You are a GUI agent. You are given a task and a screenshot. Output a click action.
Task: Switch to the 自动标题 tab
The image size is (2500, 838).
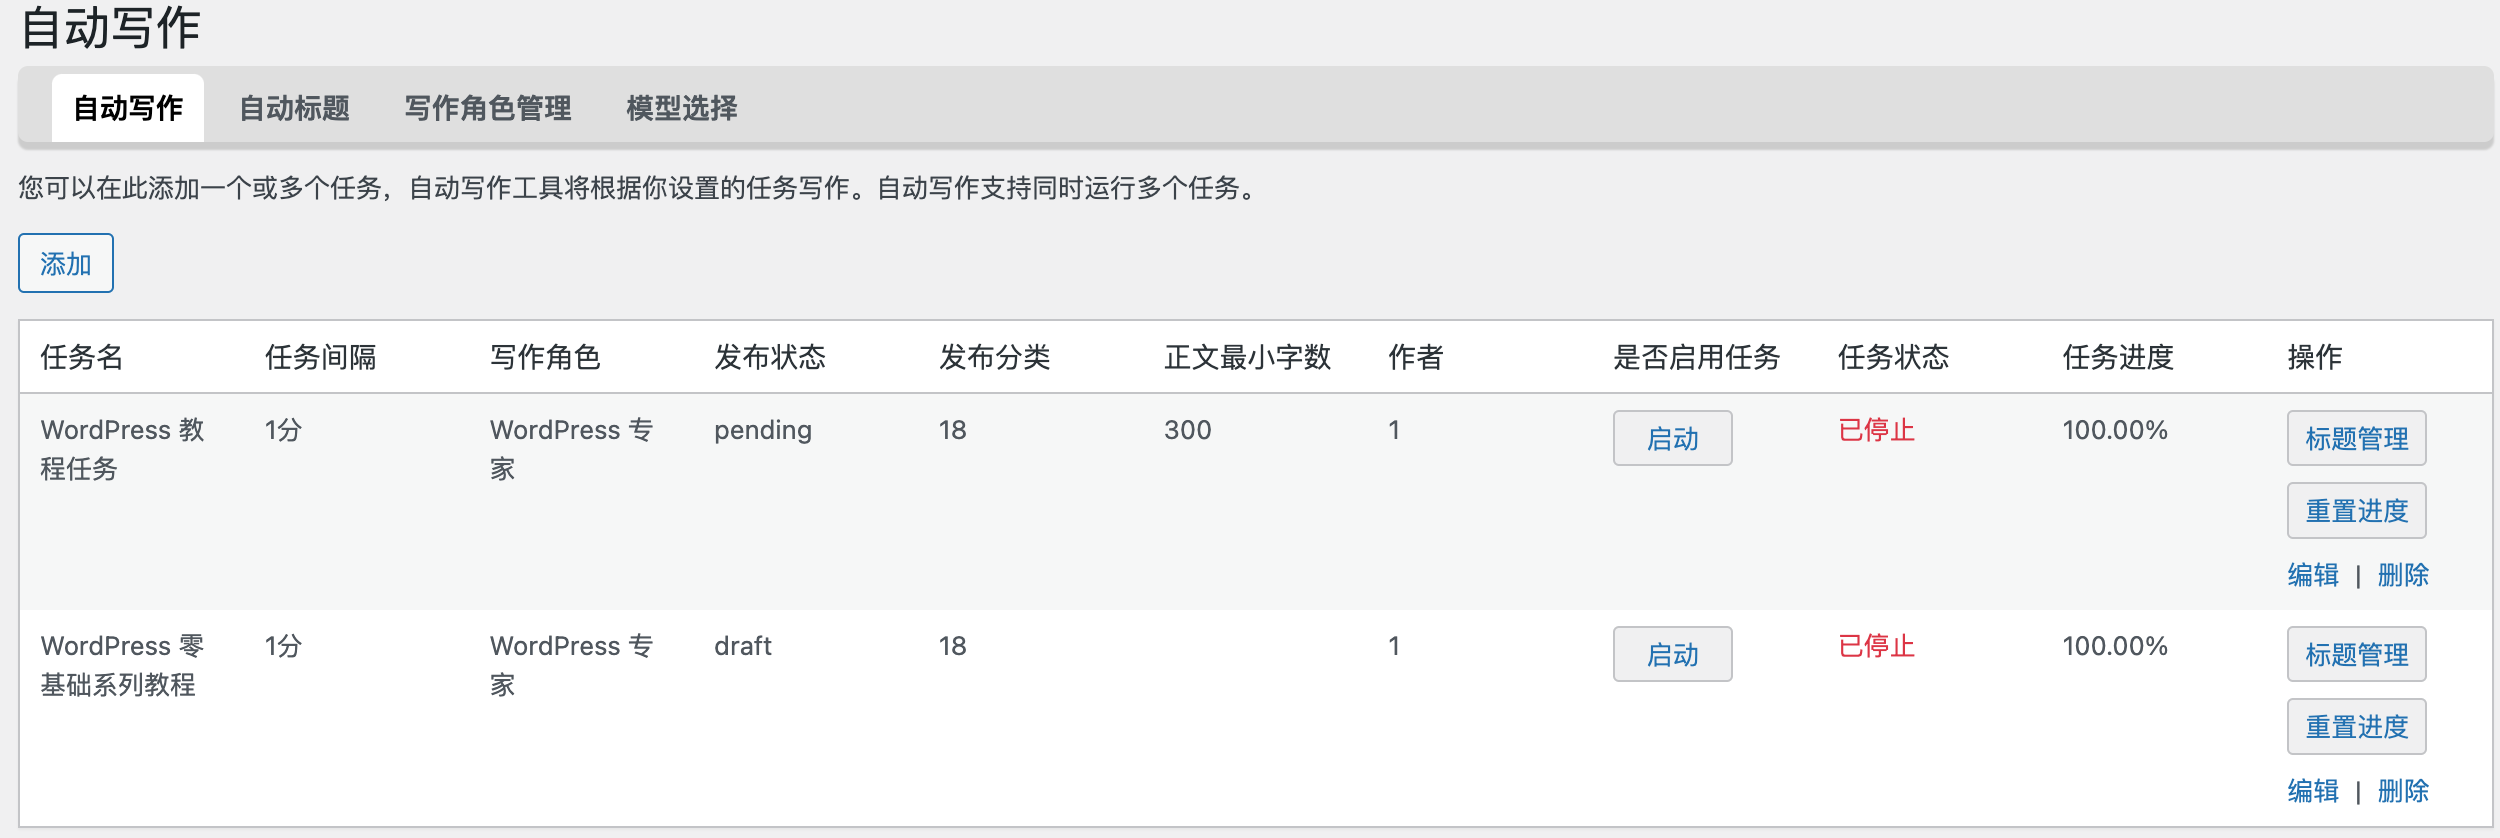click(x=294, y=108)
